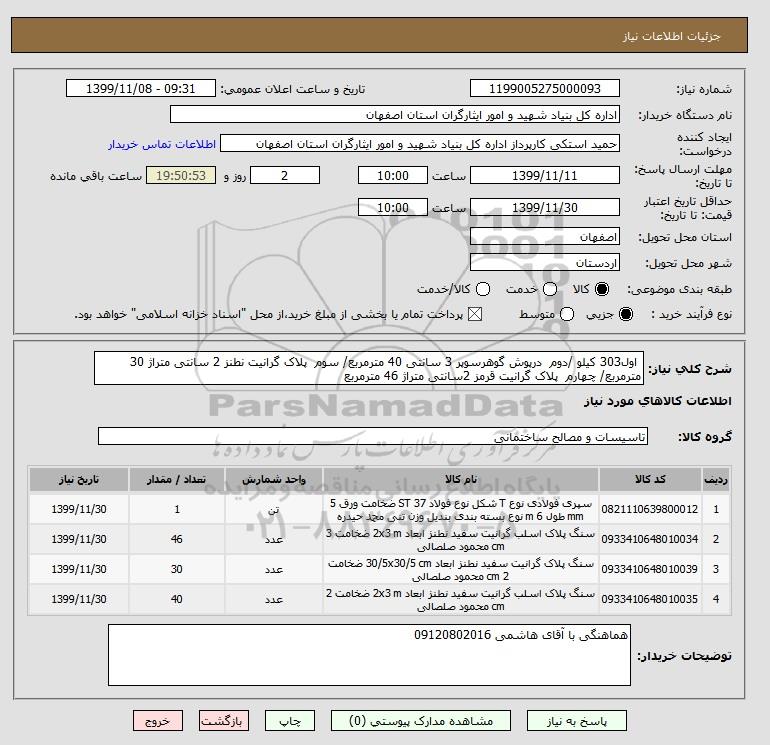Open buyer contact info link
Image resolution: width=770 pixels, height=745 pixels.
(162, 144)
